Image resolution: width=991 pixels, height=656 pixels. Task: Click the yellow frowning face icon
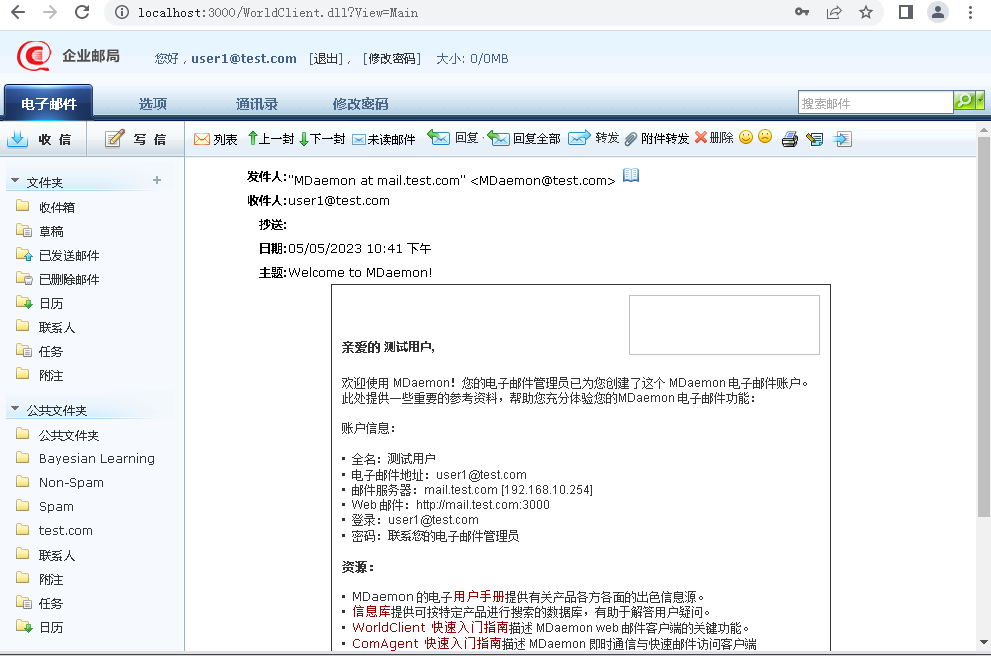765,137
